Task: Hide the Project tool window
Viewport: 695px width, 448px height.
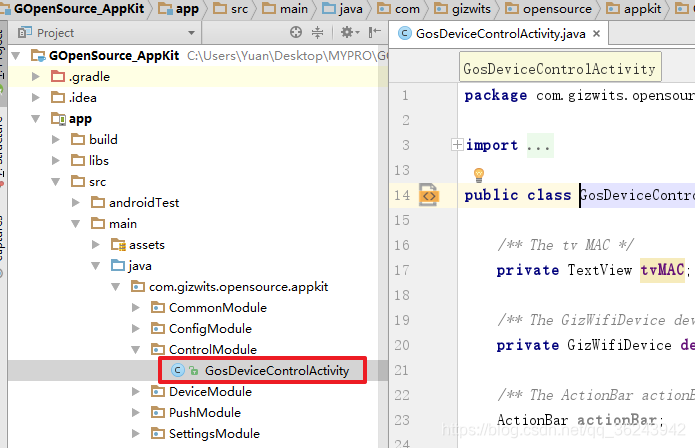Action: click(x=375, y=32)
